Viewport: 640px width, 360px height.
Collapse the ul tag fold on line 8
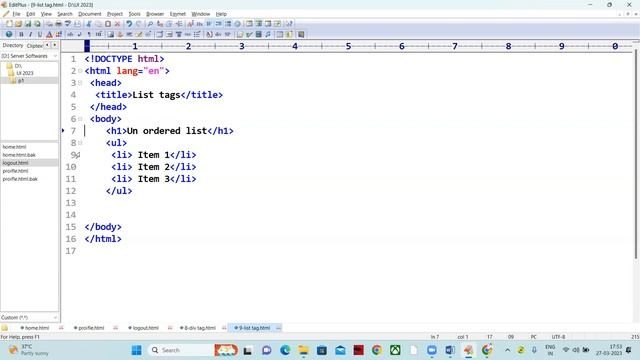pyautogui.click(x=80, y=143)
